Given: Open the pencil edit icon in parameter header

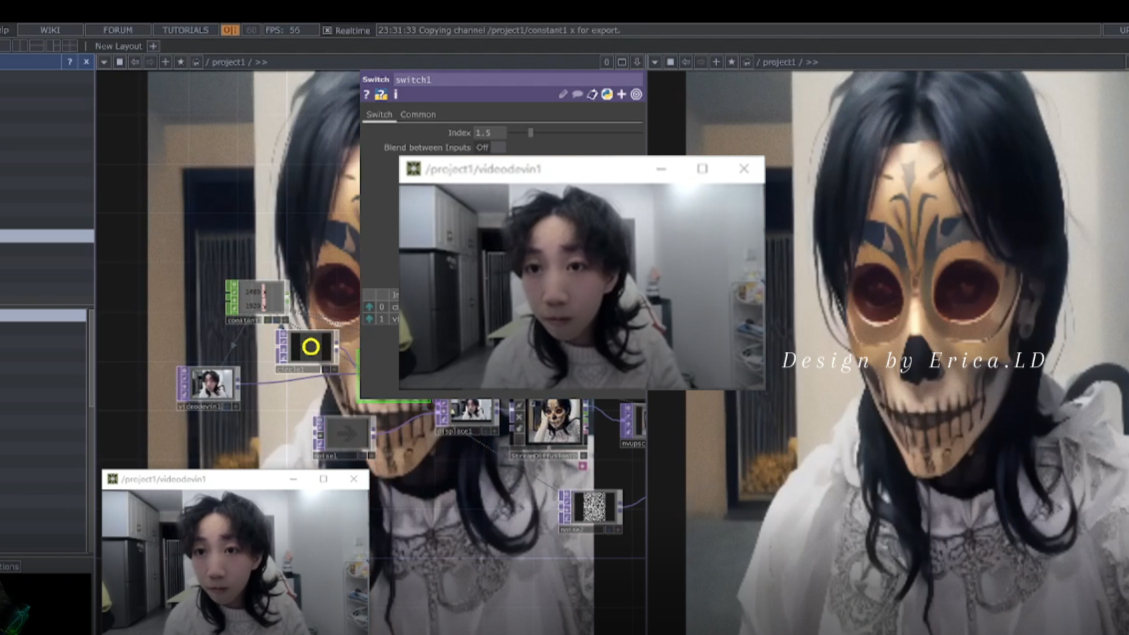Looking at the screenshot, I should pyautogui.click(x=563, y=94).
